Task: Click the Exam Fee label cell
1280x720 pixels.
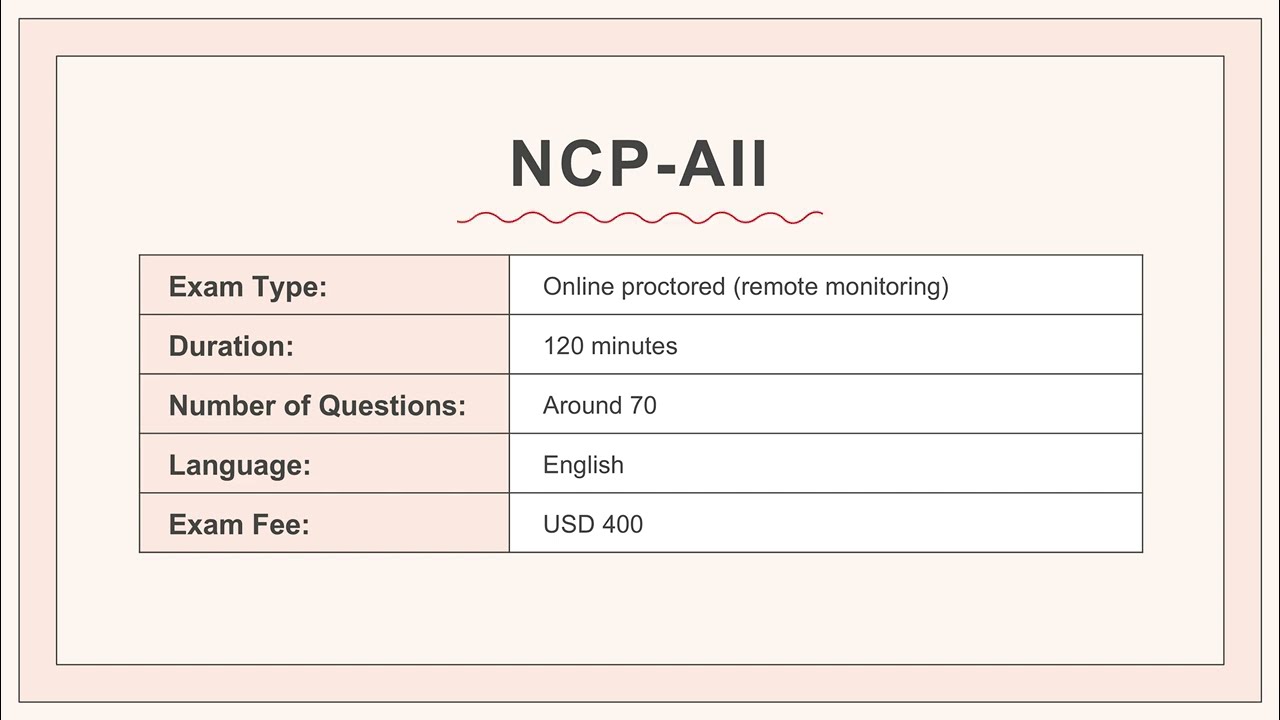Action: pyautogui.click(x=324, y=522)
